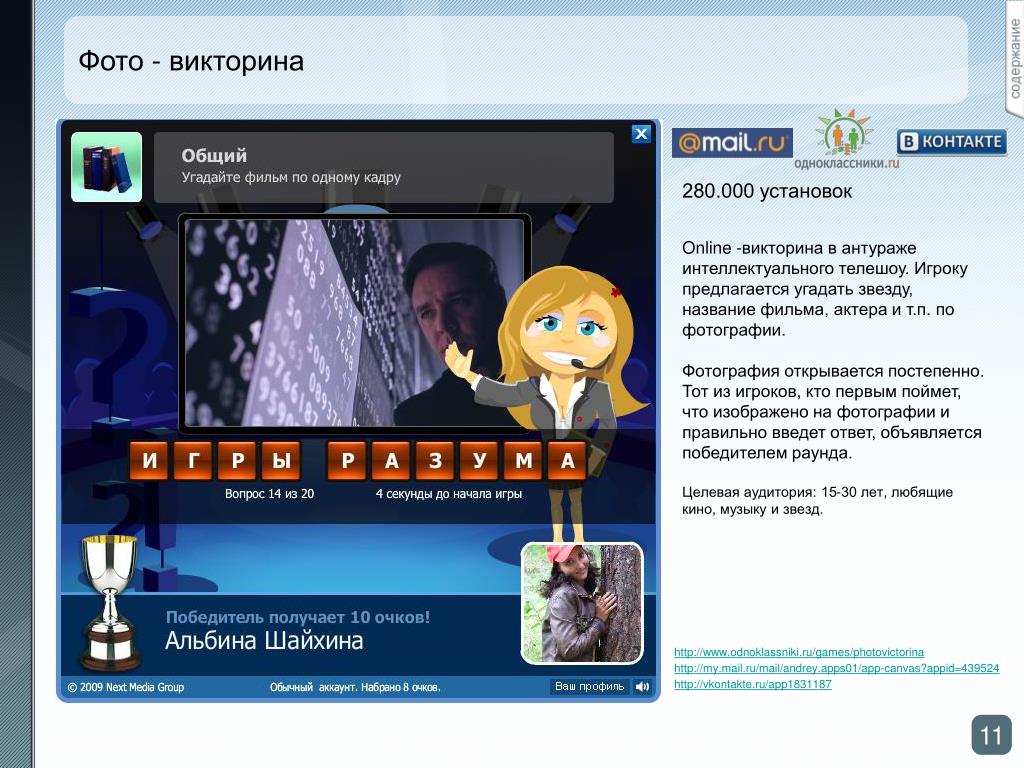The height and width of the screenshot is (768, 1024).
Task: Click the ВКонтакте logo
Action: pyautogui.click(x=952, y=142)
